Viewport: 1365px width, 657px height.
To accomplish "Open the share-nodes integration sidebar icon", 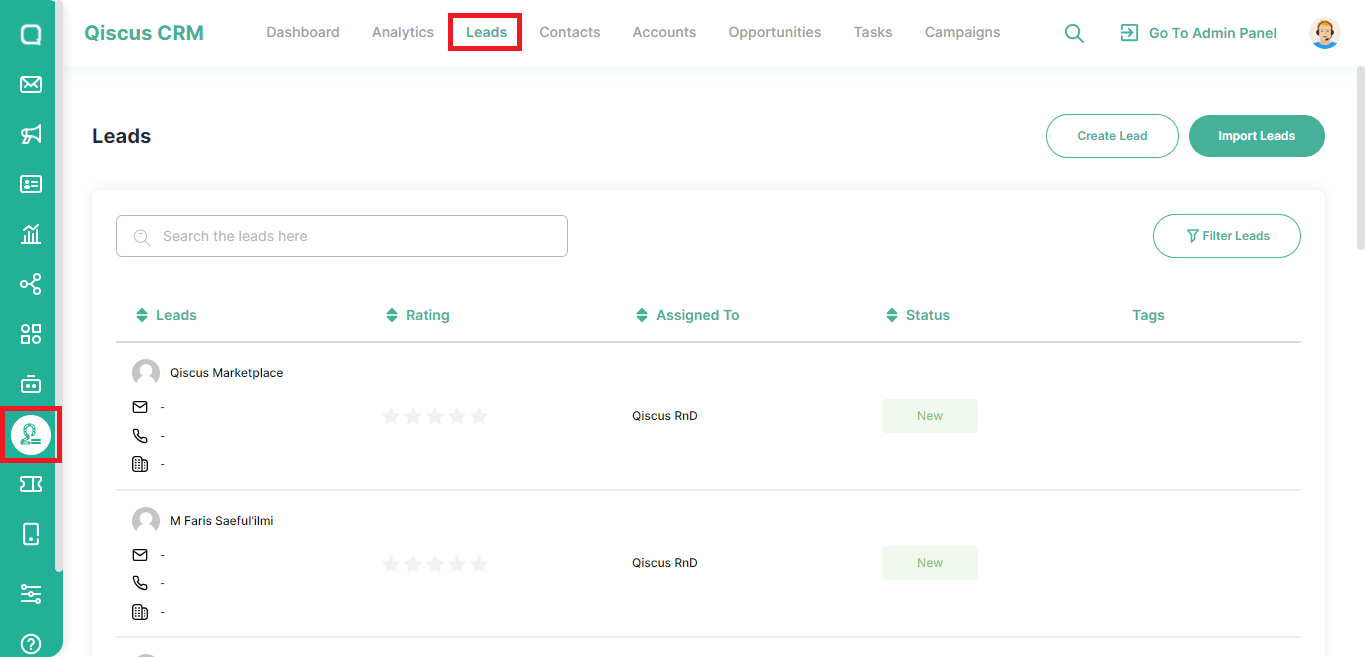I will 31,284.
